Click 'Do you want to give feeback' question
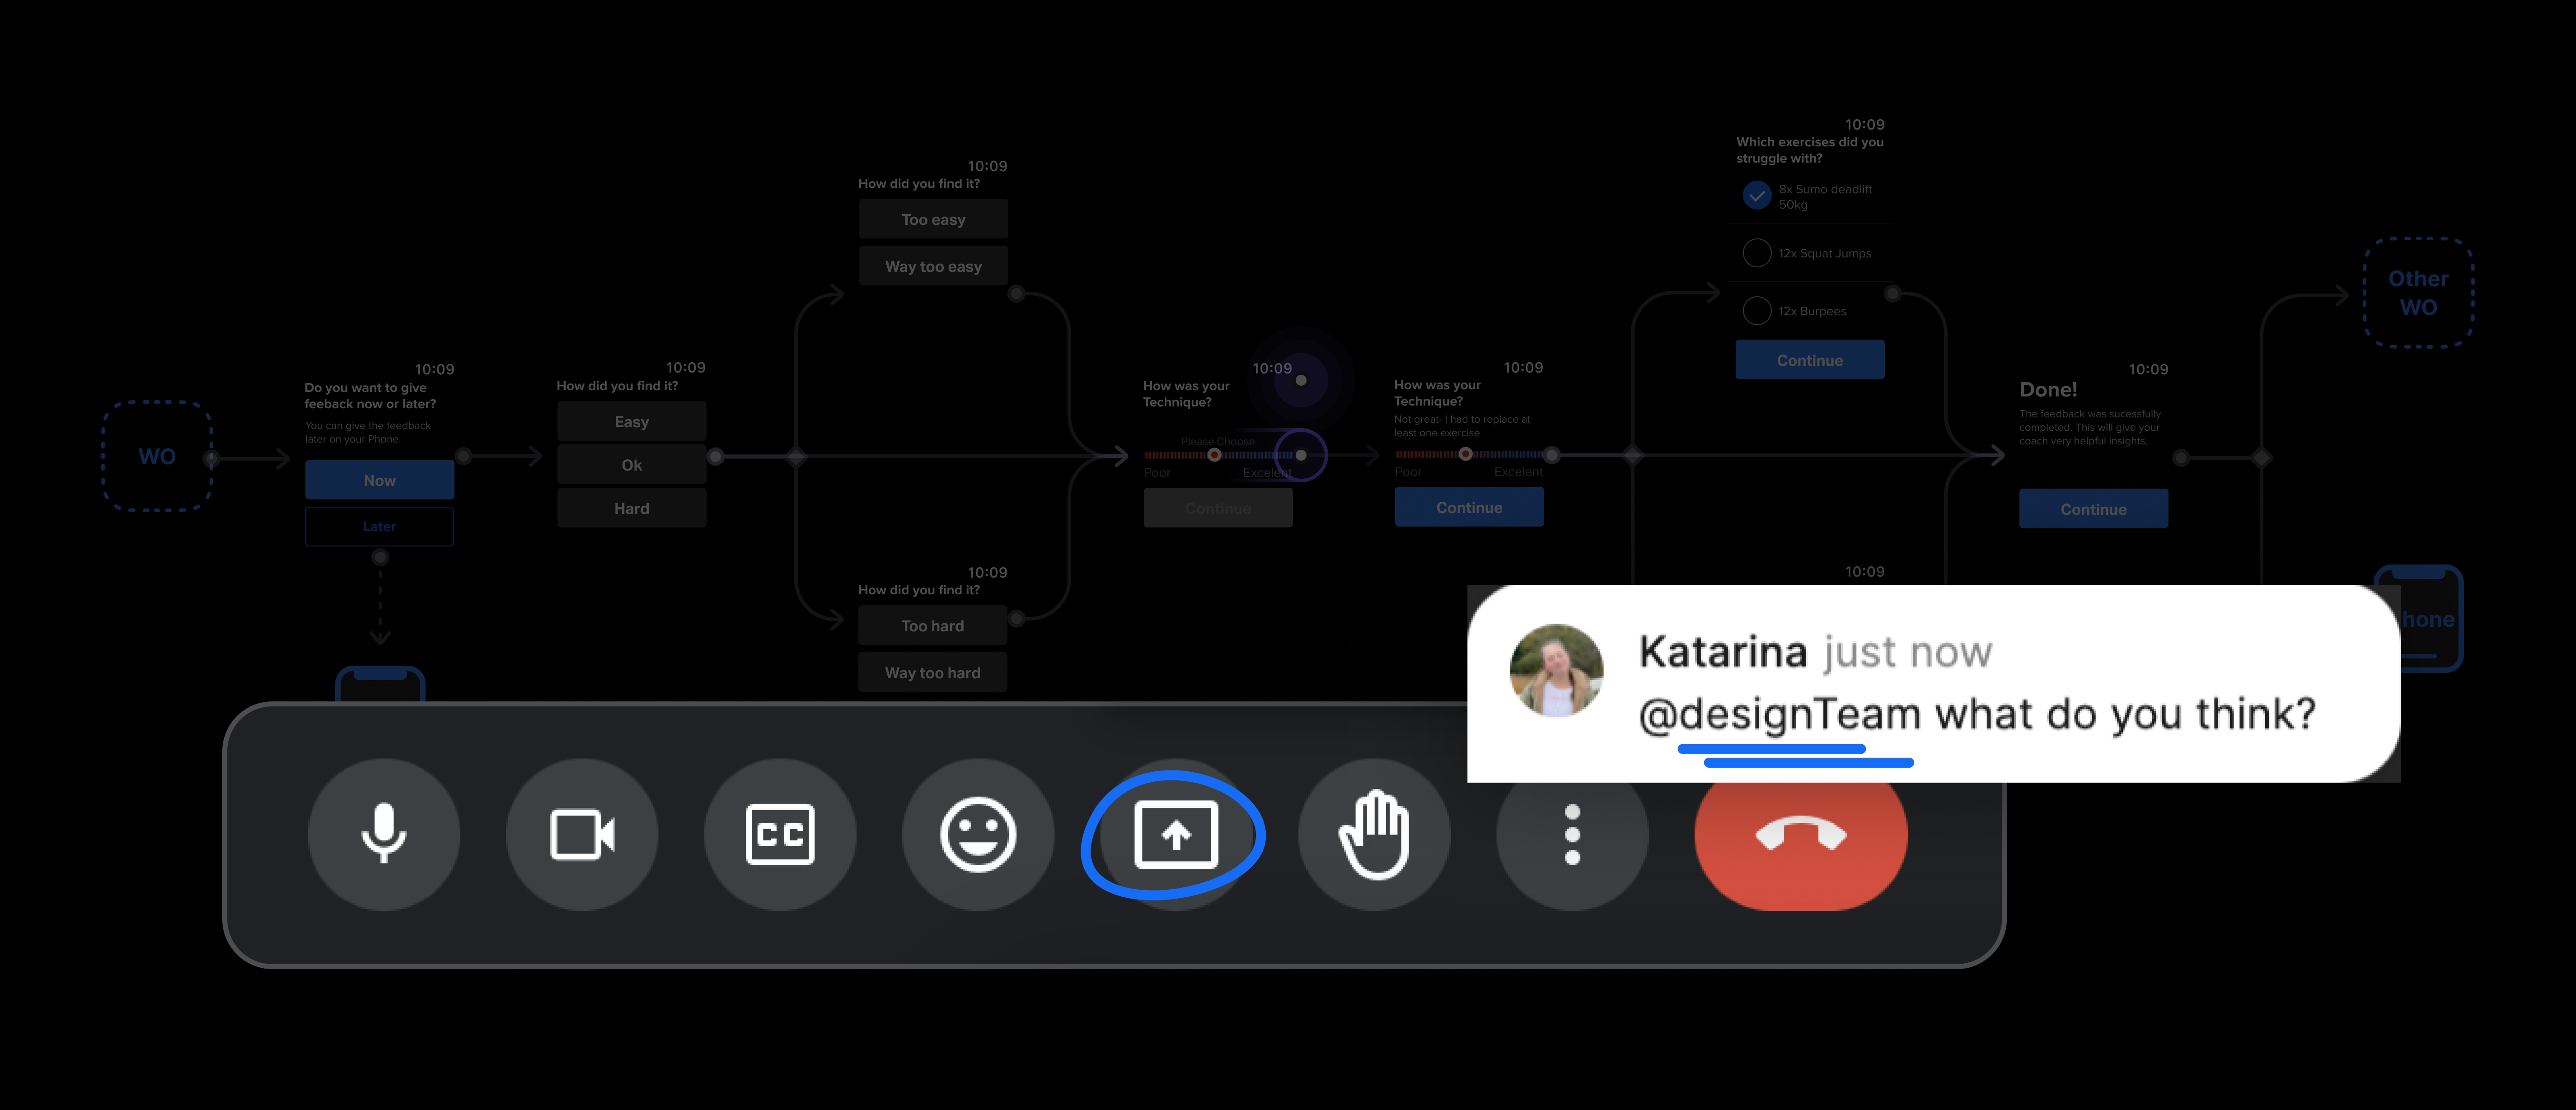 tap(370, 395)
